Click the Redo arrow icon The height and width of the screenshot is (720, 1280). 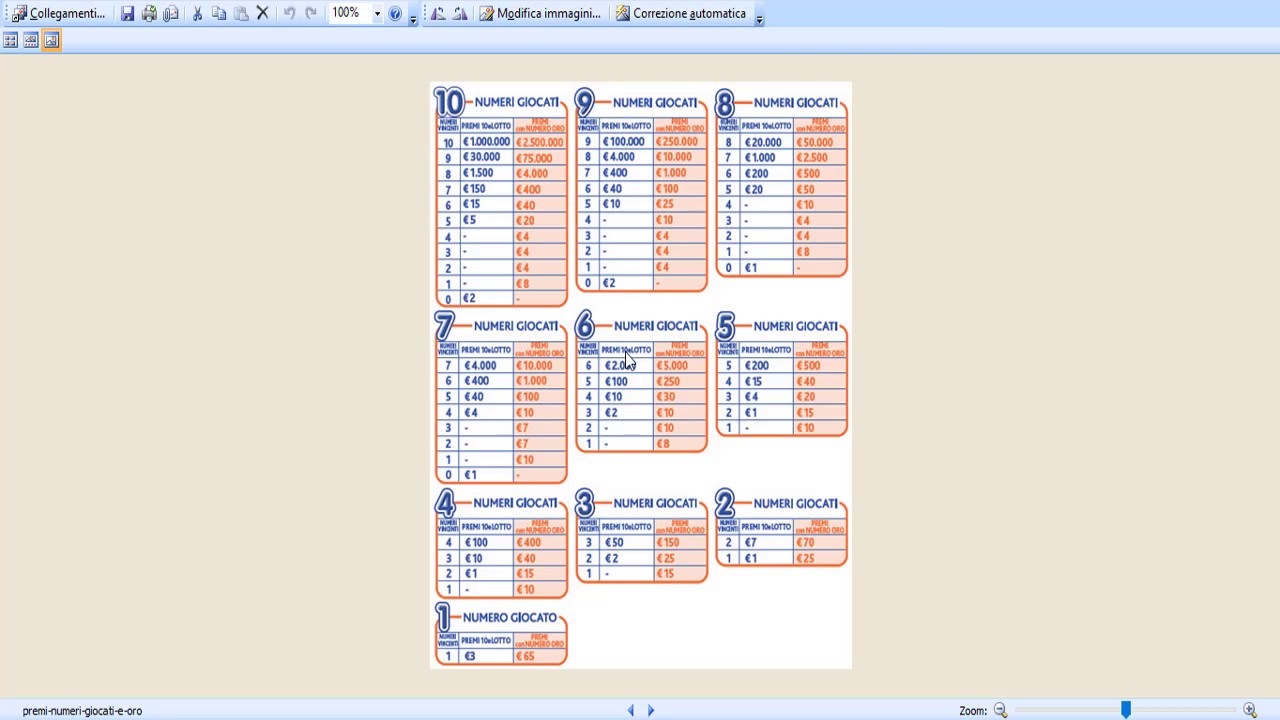[311, 13]
